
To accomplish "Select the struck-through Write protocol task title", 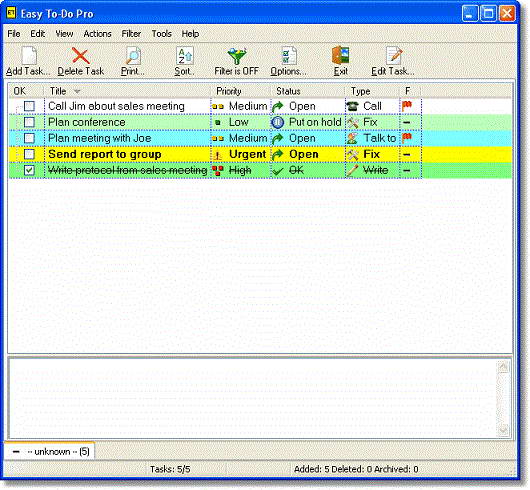I will [127, 170].
